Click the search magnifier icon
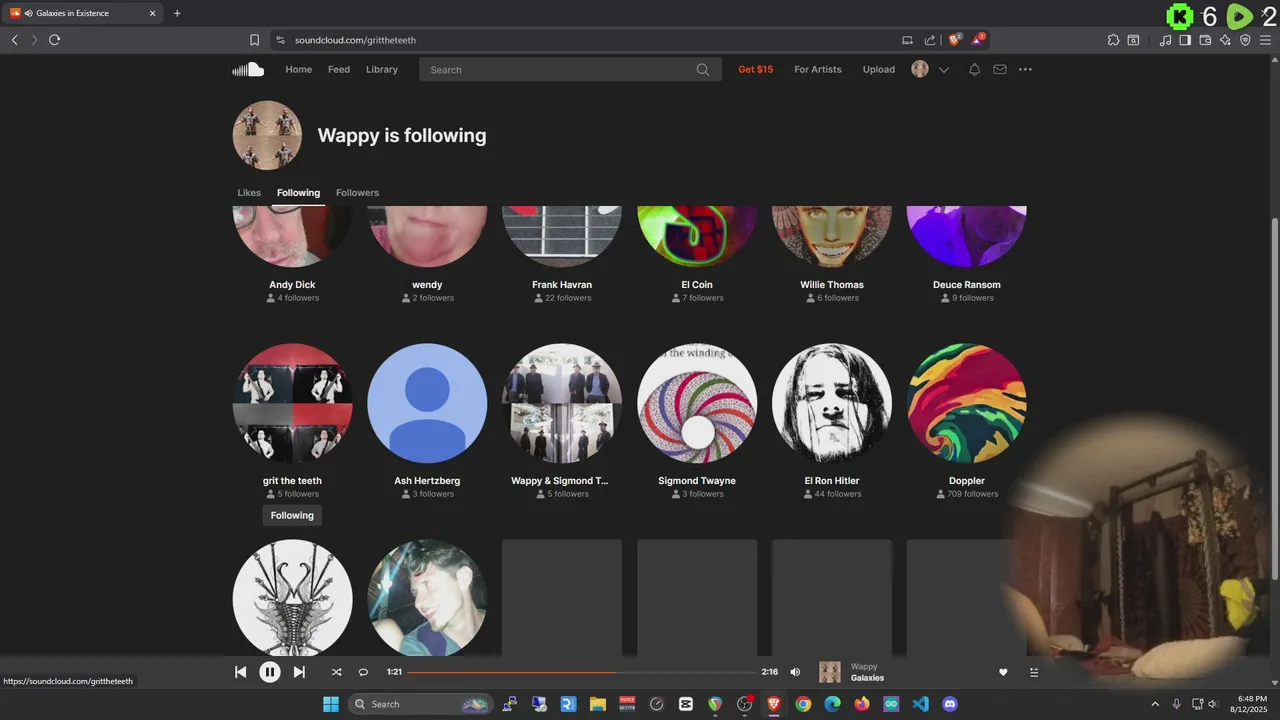 coord(703,70)
